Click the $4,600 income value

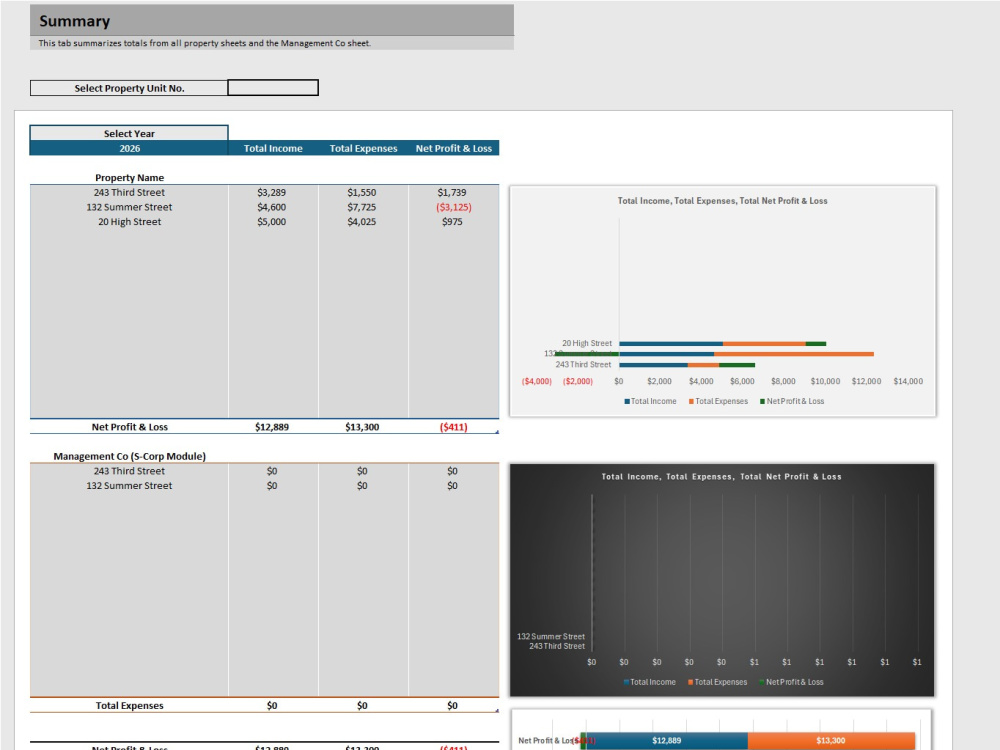tap(272, 207)
